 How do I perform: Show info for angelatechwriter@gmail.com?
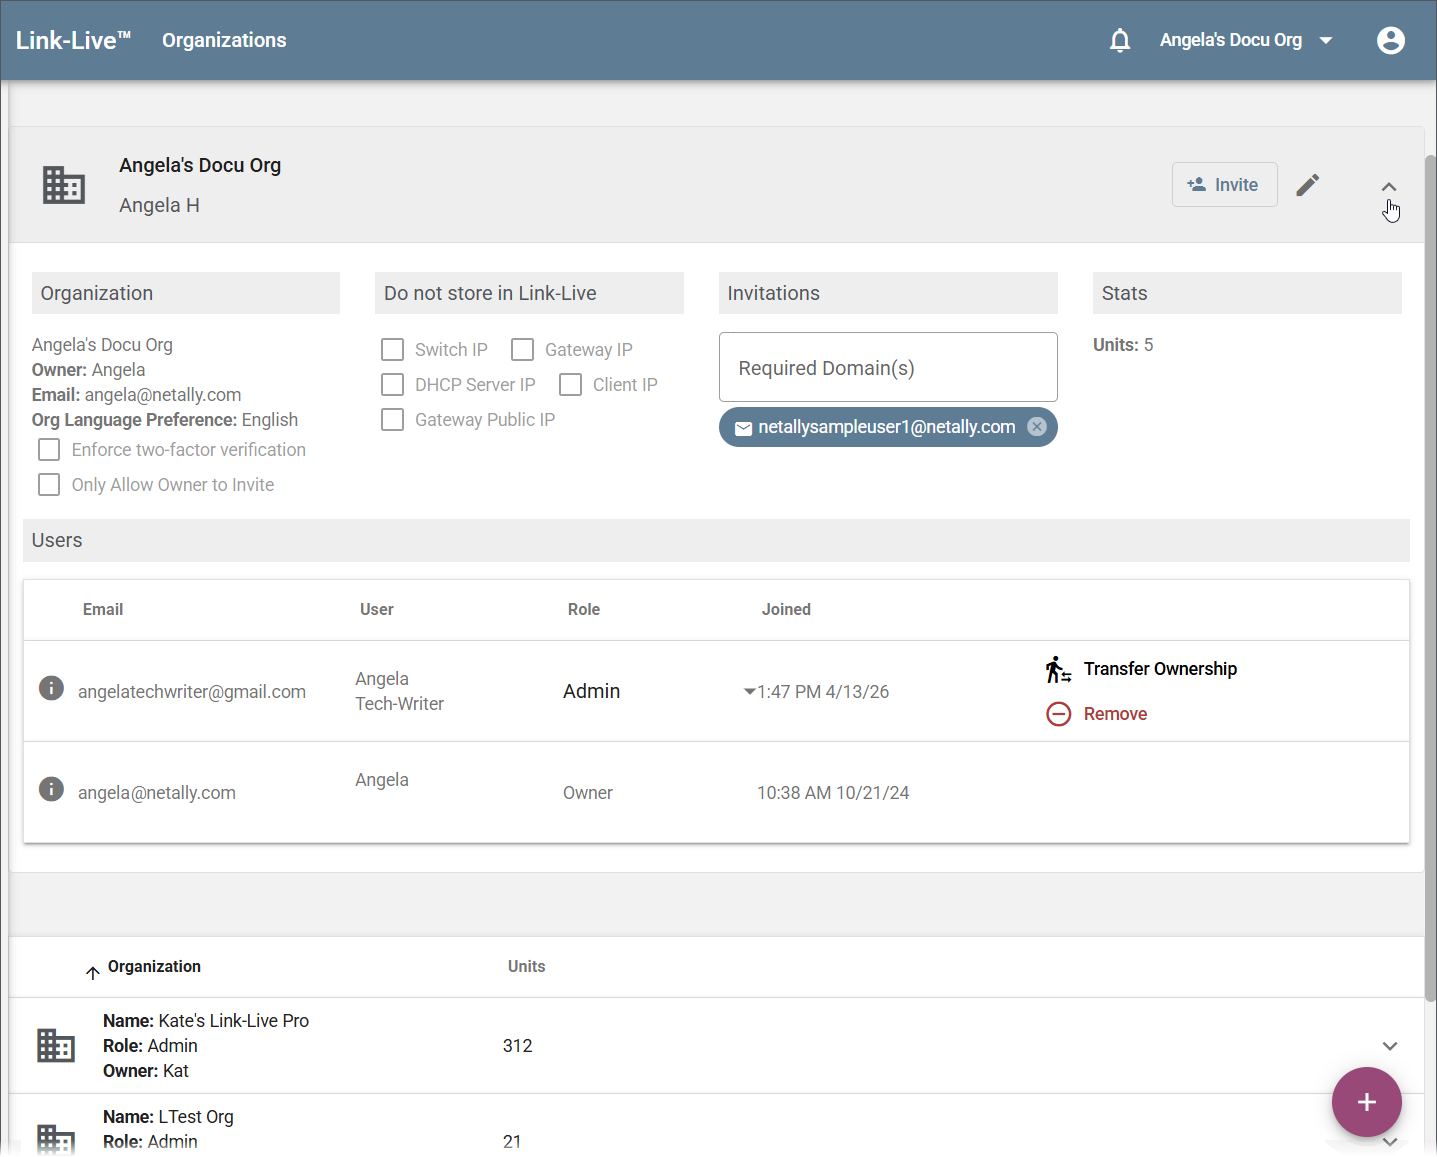[51, 688]
